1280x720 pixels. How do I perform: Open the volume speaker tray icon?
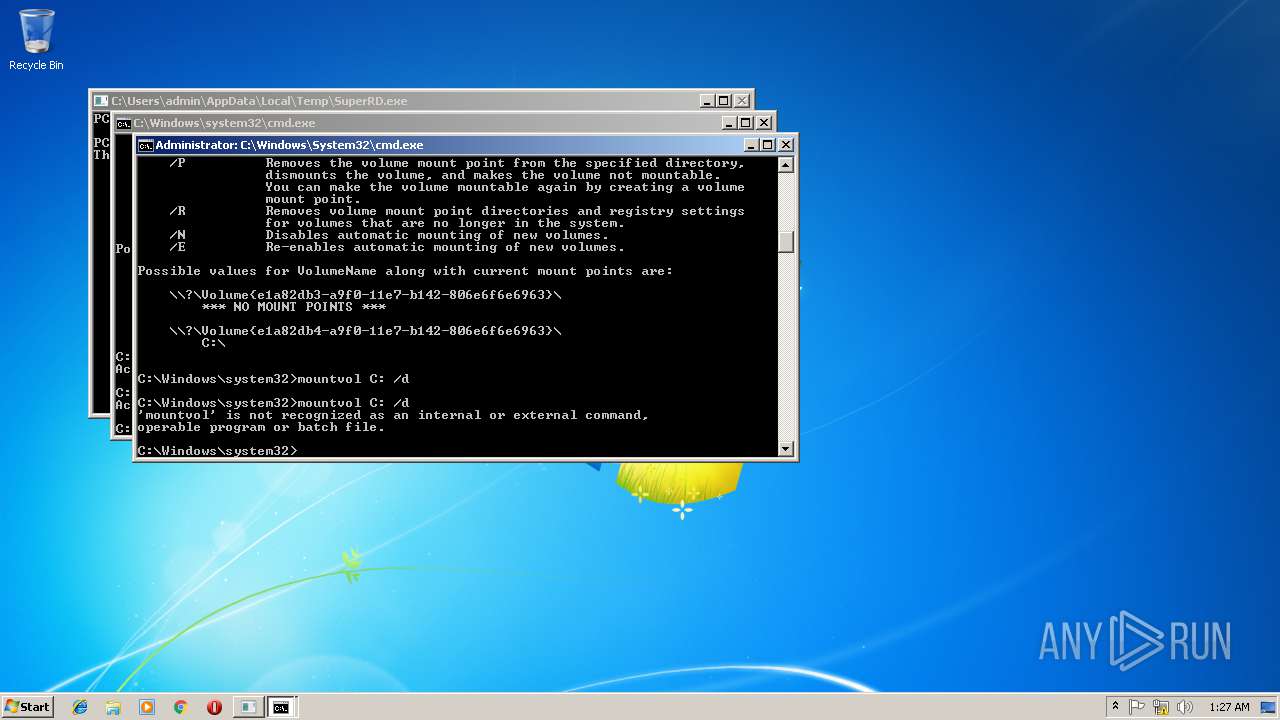point(1184,707)
